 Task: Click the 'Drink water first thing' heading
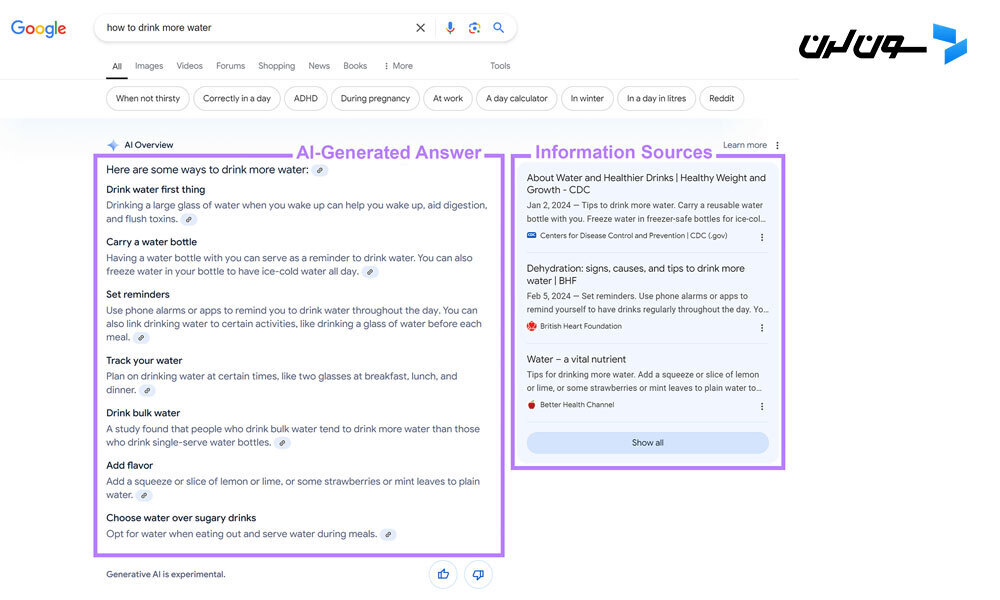(x=156, y=190)
